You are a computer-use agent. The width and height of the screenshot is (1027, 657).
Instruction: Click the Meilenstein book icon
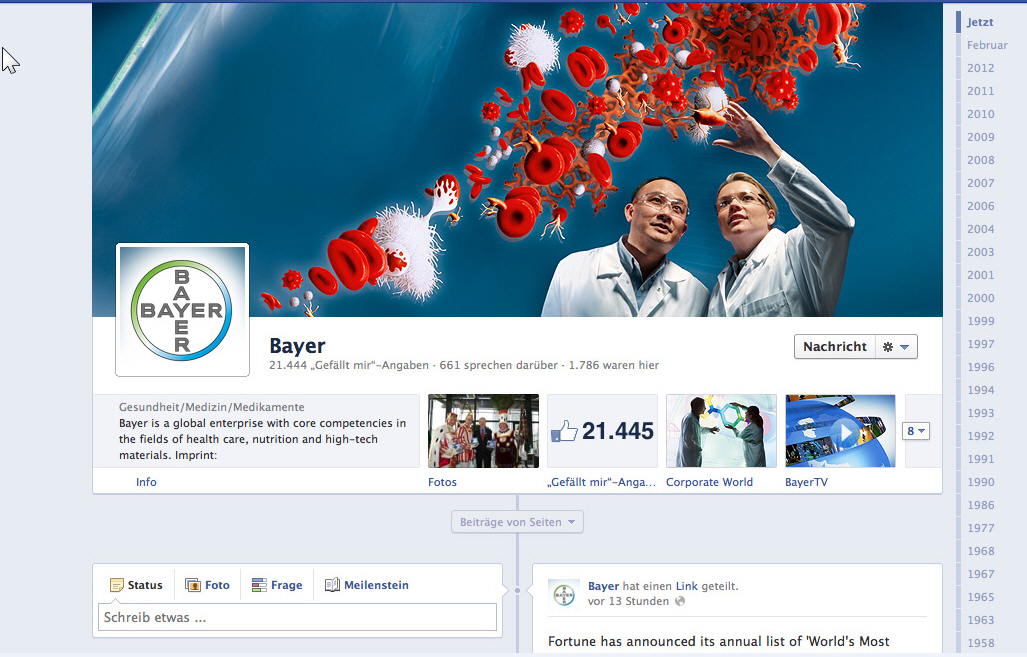pyautogui.click(x=332, y=584)
